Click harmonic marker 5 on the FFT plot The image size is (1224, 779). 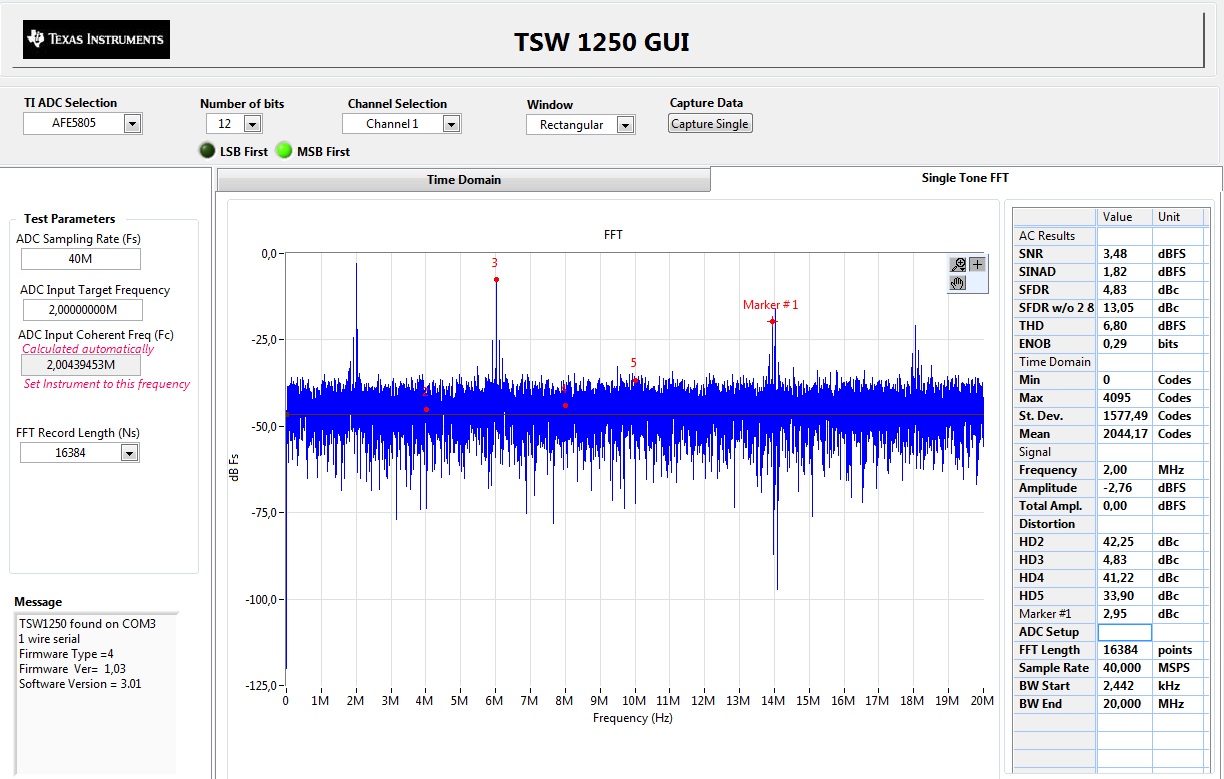pyautogui.click(x=635, y=380)
